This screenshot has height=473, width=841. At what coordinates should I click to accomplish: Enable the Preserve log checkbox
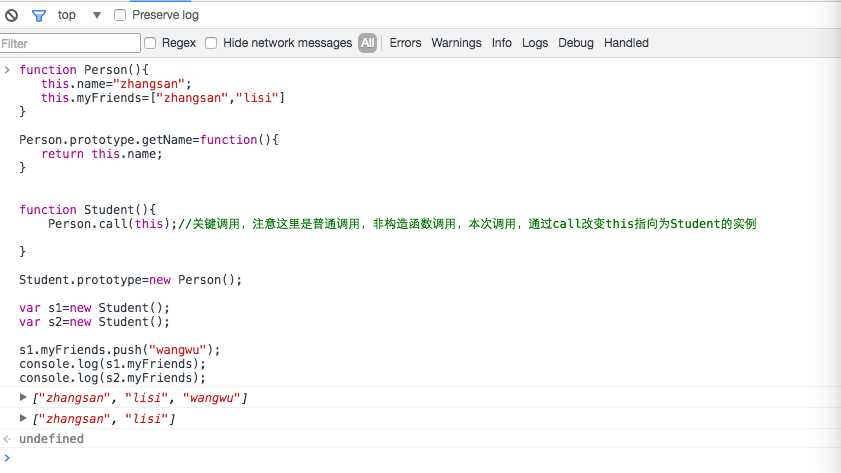120,15
